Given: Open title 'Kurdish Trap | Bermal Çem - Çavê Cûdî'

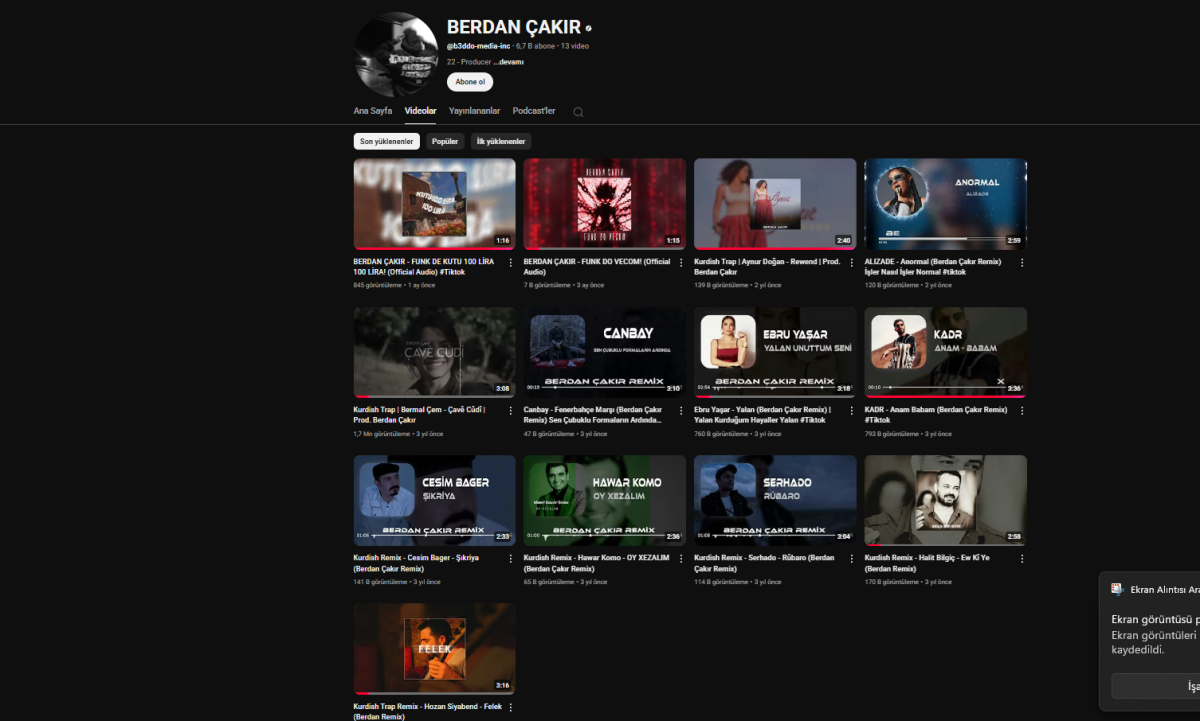Looking at the screenshot, I should (420, 415).
